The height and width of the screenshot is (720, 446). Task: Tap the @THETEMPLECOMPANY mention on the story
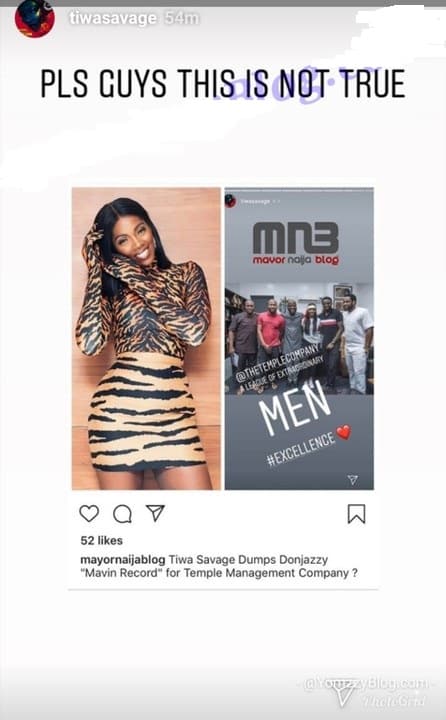click(277, 362)
